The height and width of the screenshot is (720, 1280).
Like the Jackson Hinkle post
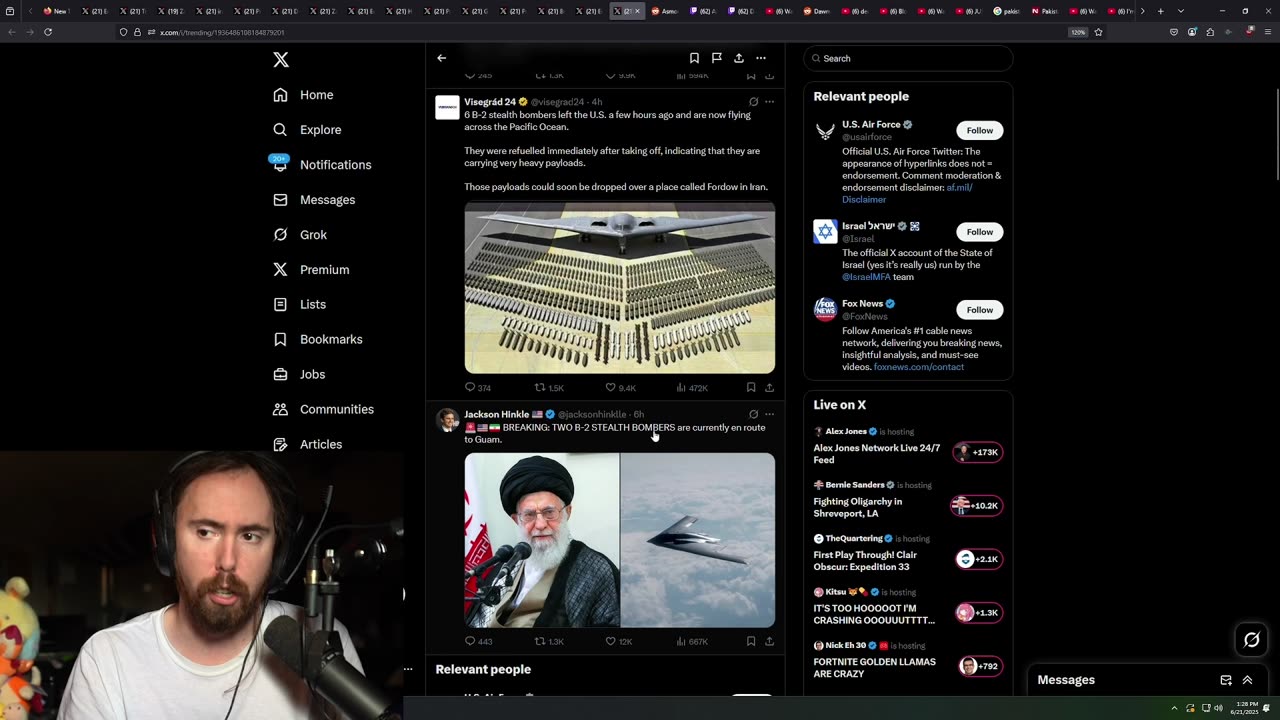click(611, 642)
